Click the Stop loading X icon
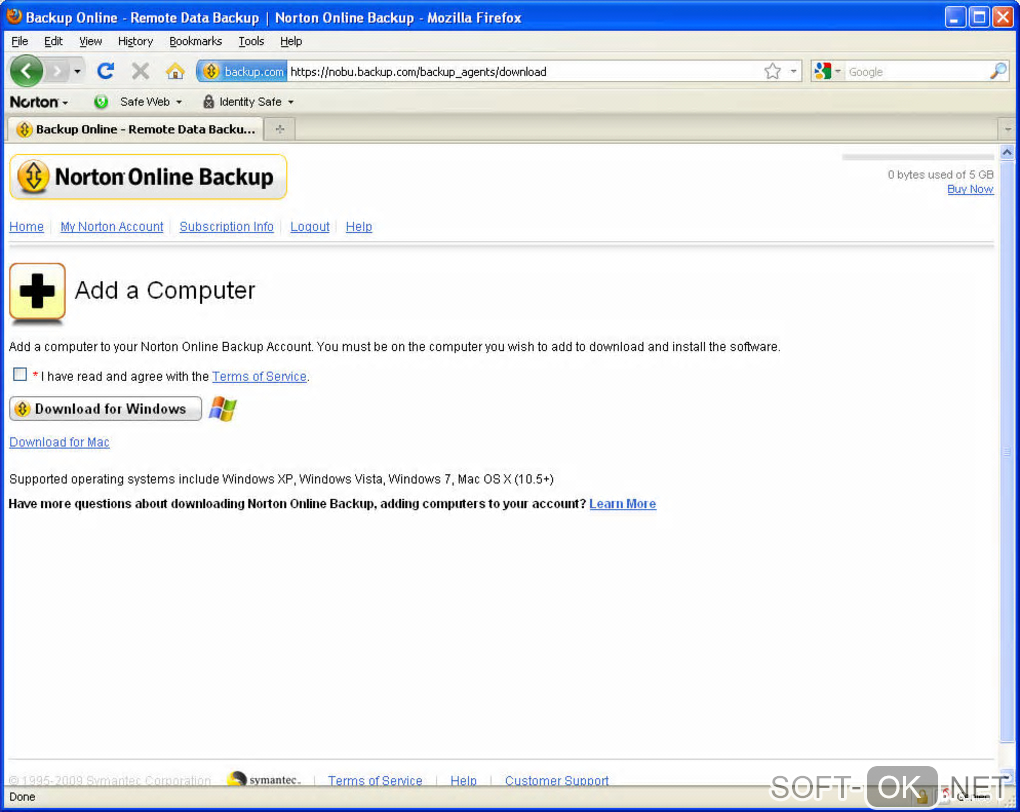This screenshot has height=812, width=1020. [x=141, y=71]
